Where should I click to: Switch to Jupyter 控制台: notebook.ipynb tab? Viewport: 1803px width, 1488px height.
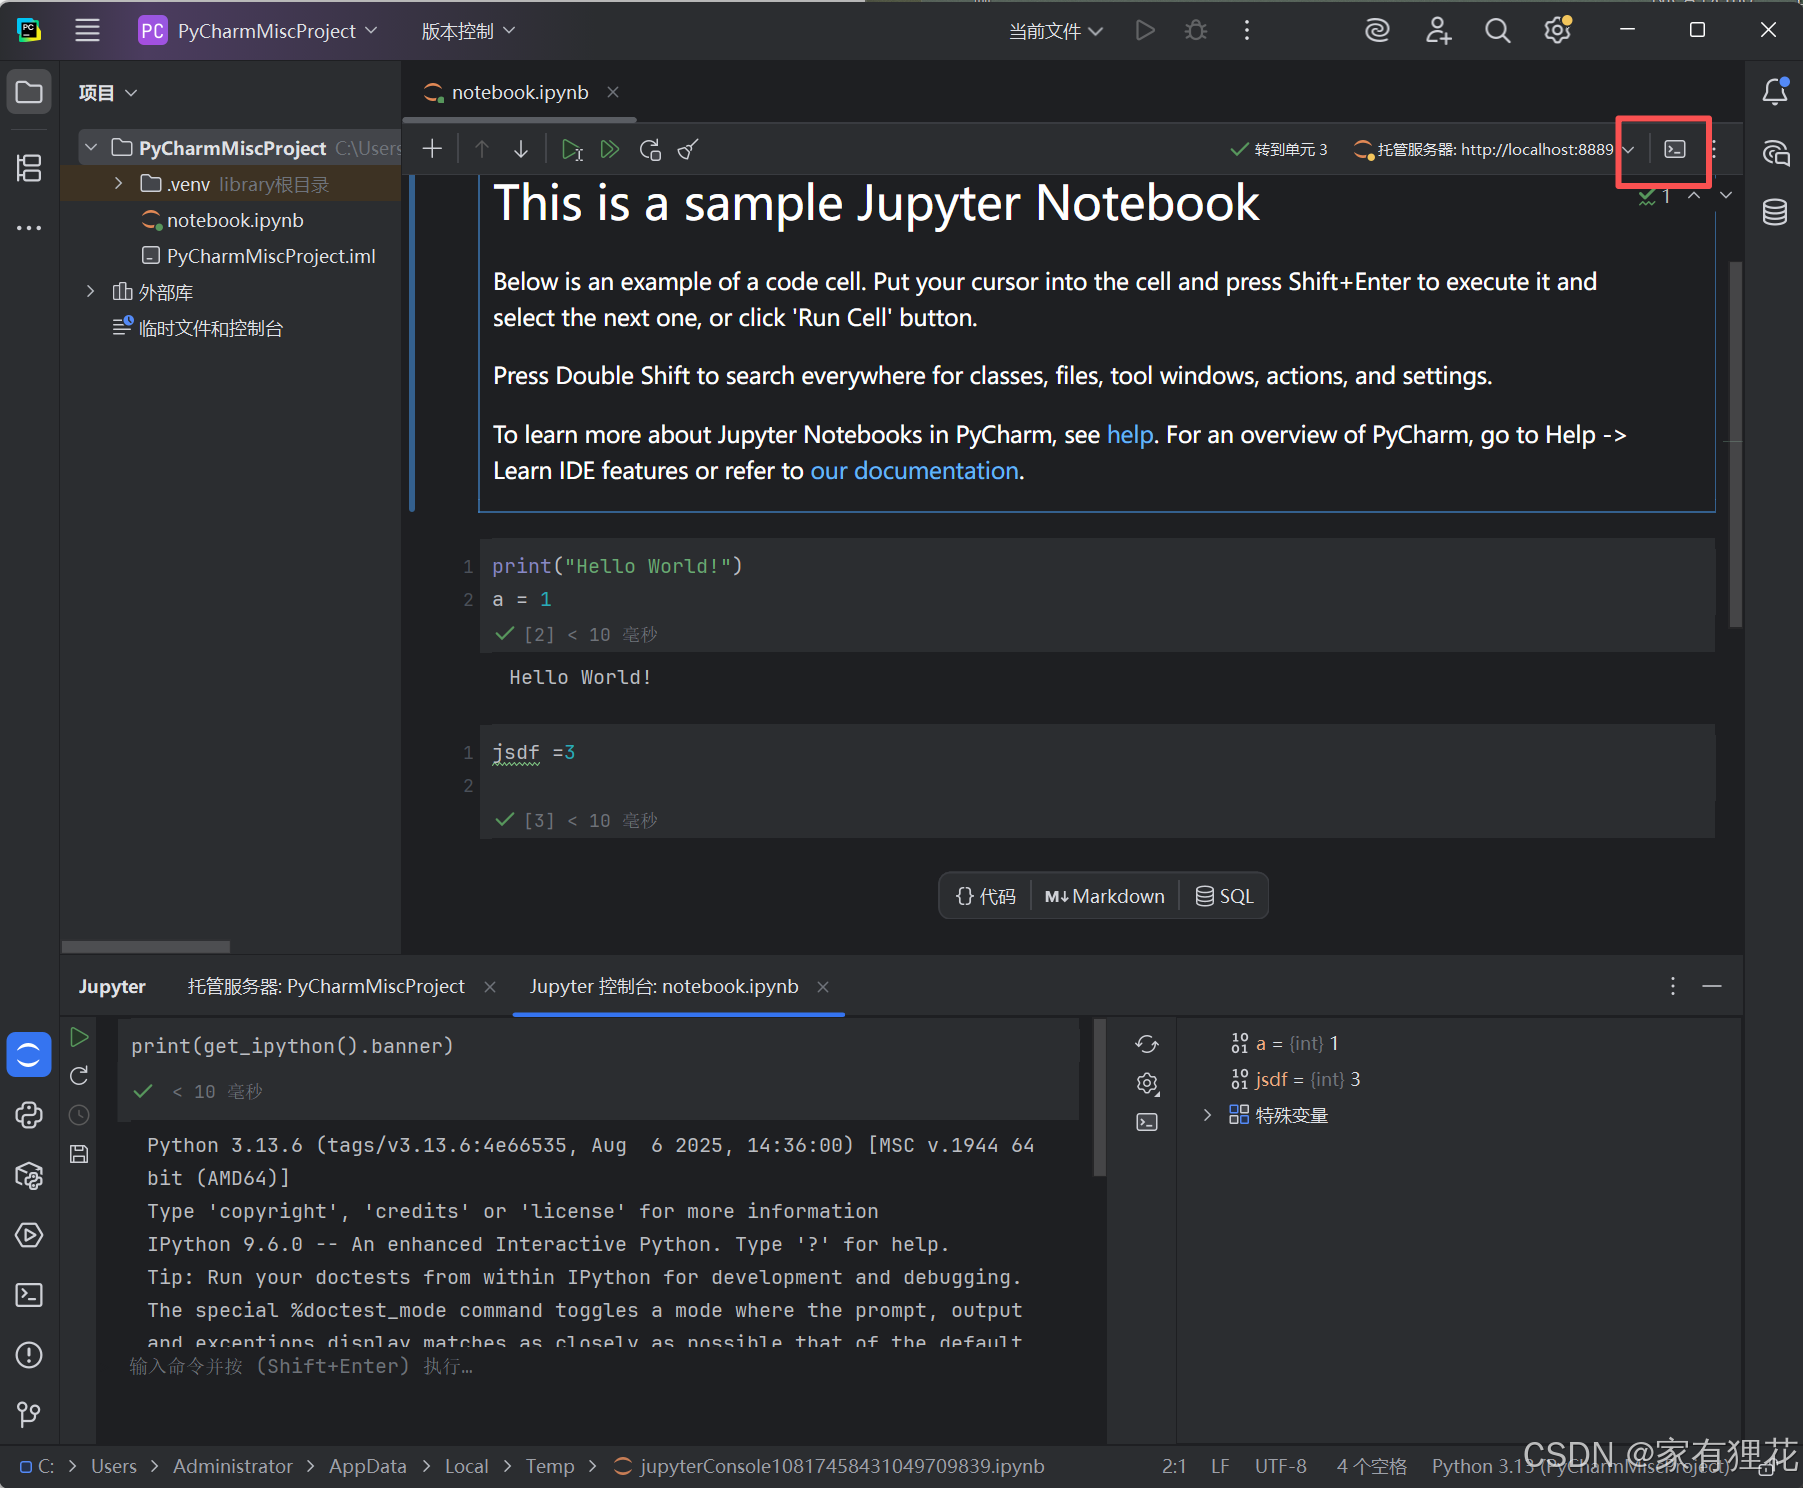pyautogui.click(x=664, y=986)
